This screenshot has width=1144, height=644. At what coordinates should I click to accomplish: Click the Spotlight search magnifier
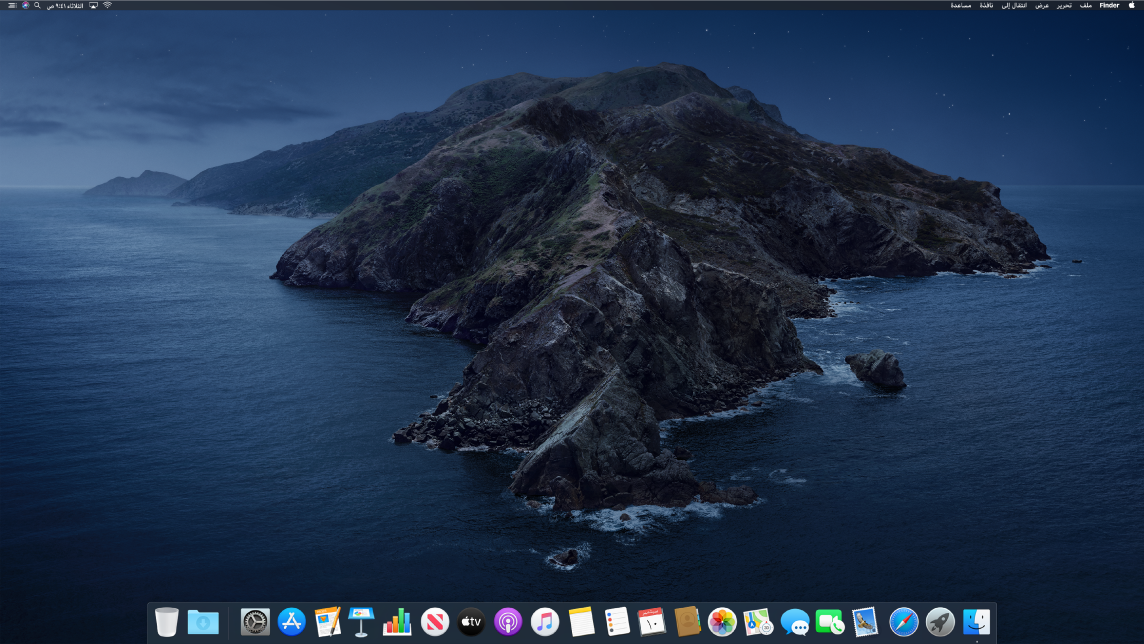(38, 5)
